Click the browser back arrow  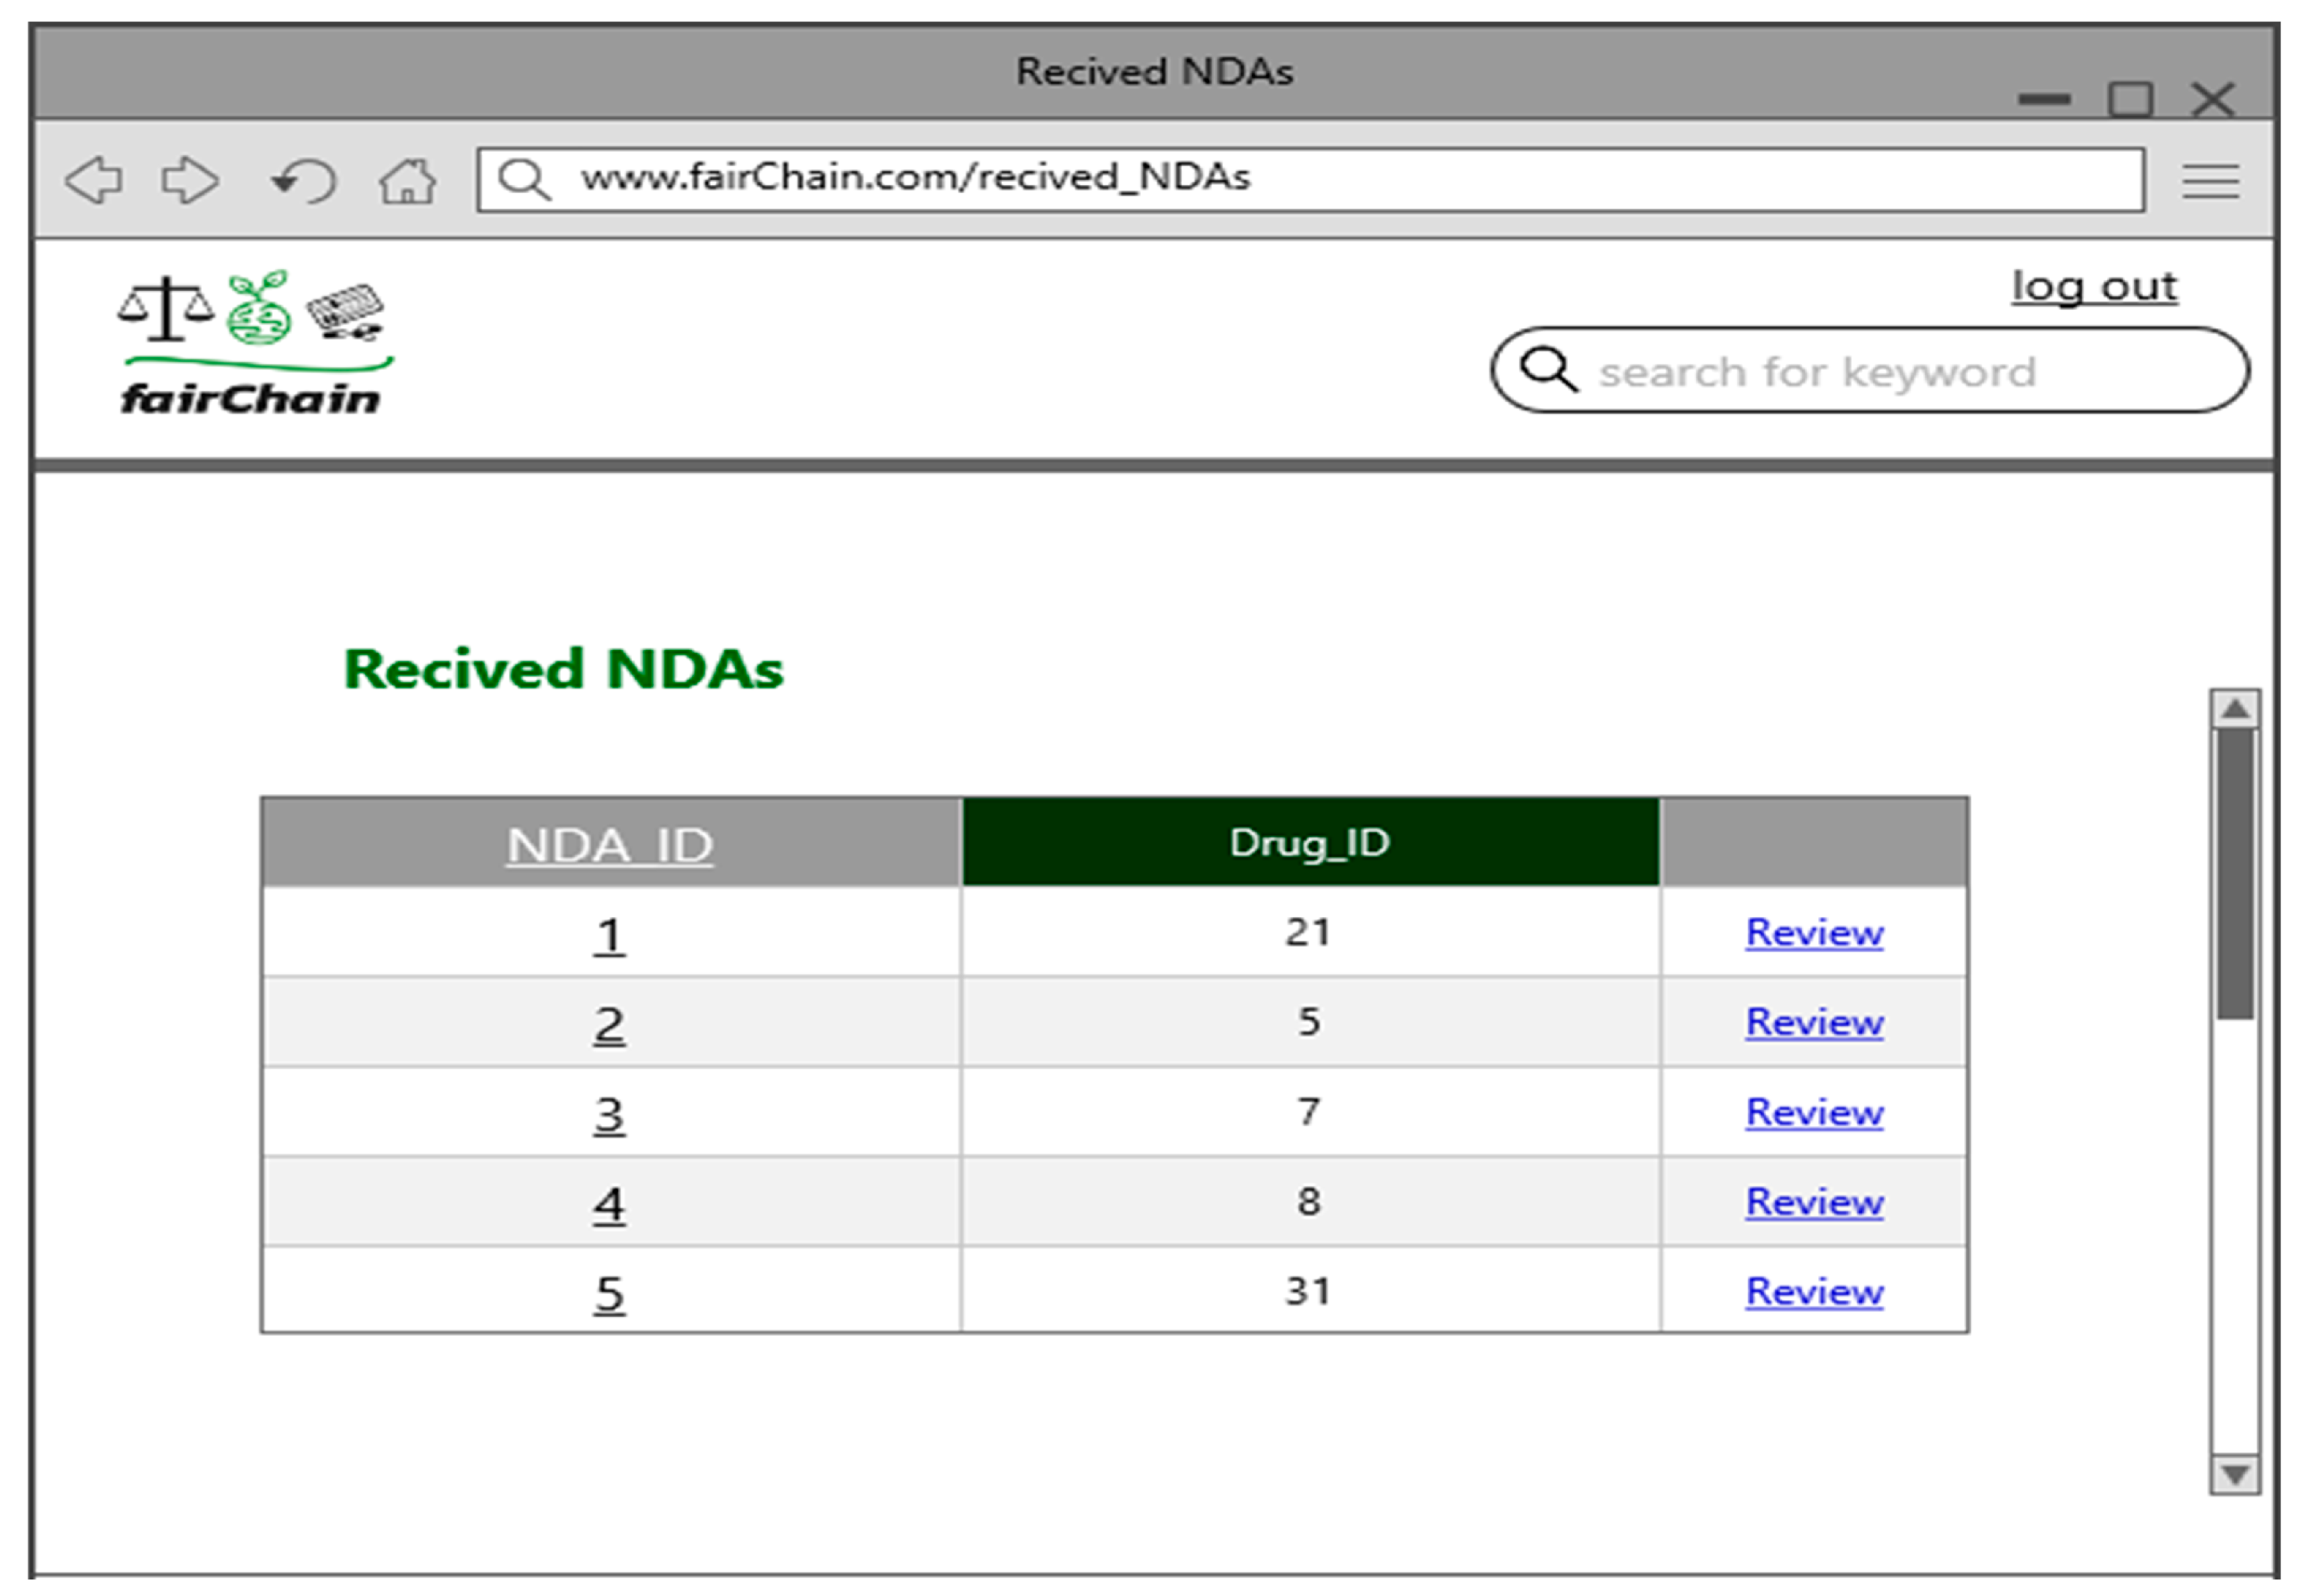[x=94, y=180]
